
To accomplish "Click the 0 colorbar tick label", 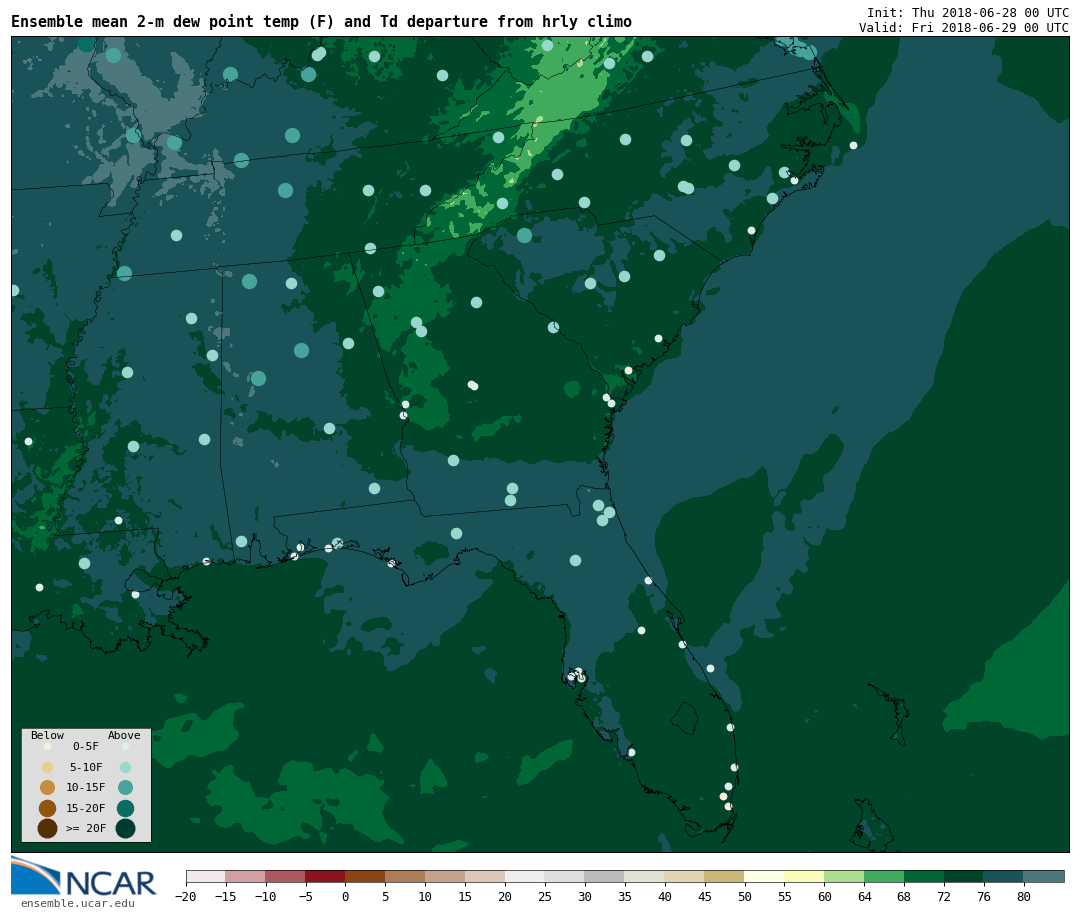I will point(346,896).
